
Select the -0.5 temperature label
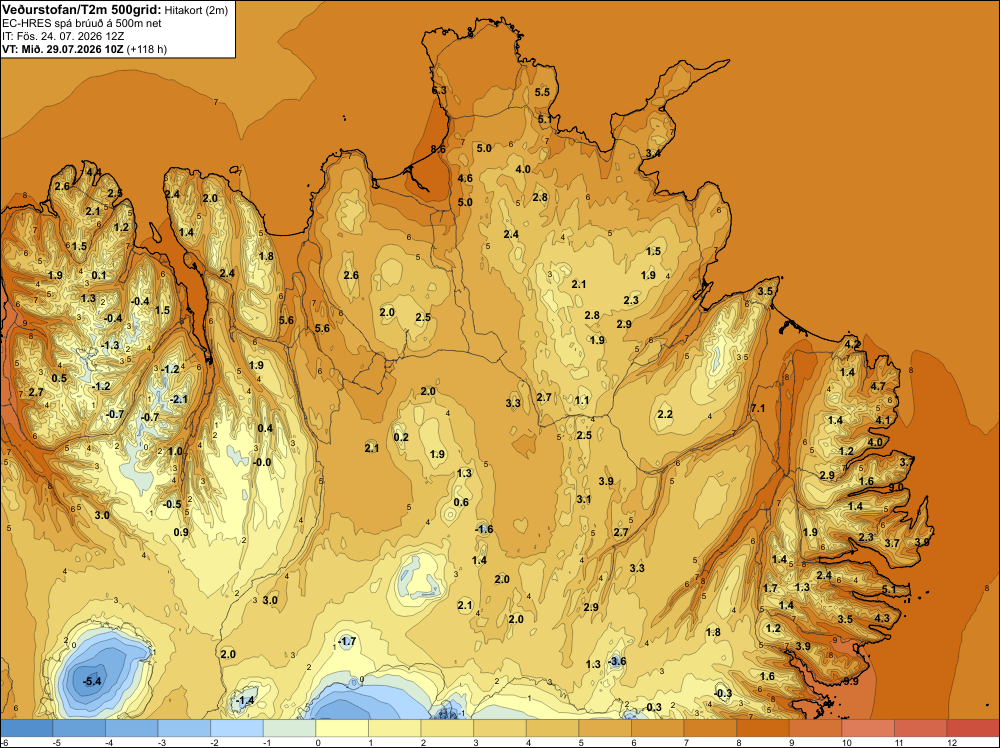click(x=172, y=504)
